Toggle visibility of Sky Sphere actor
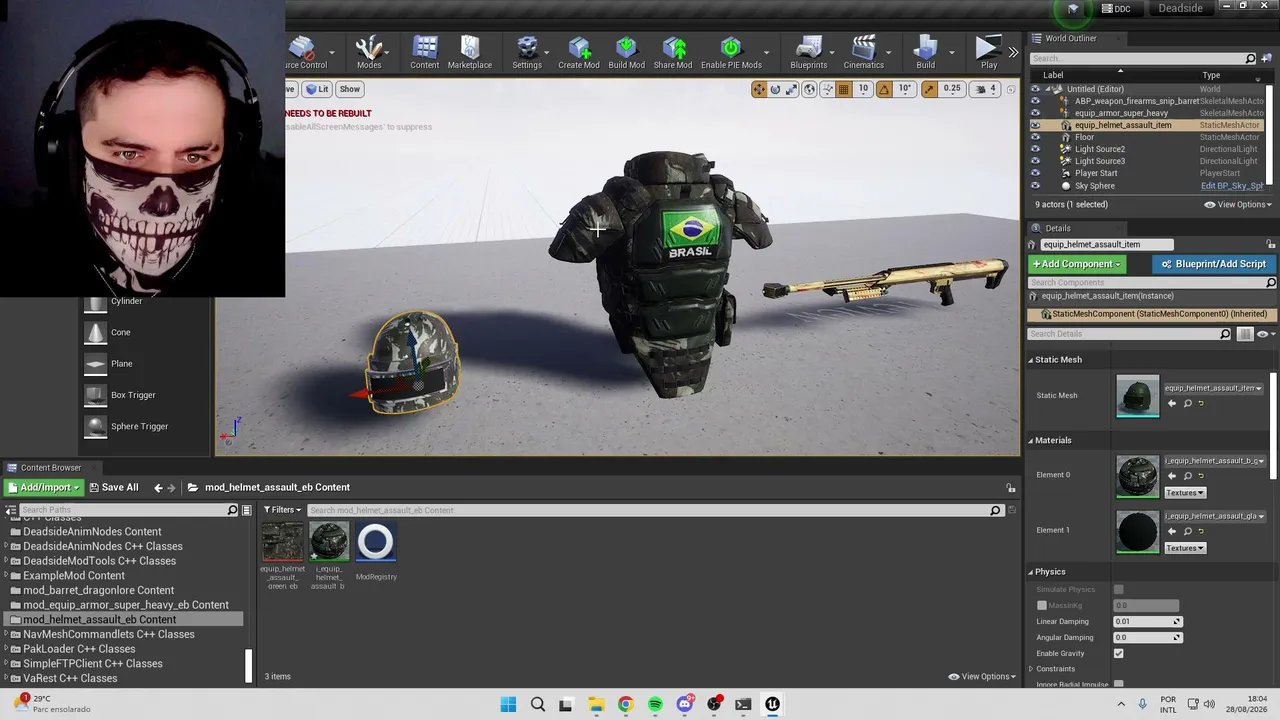The image size is (1280, 720). coord(1035,186)
